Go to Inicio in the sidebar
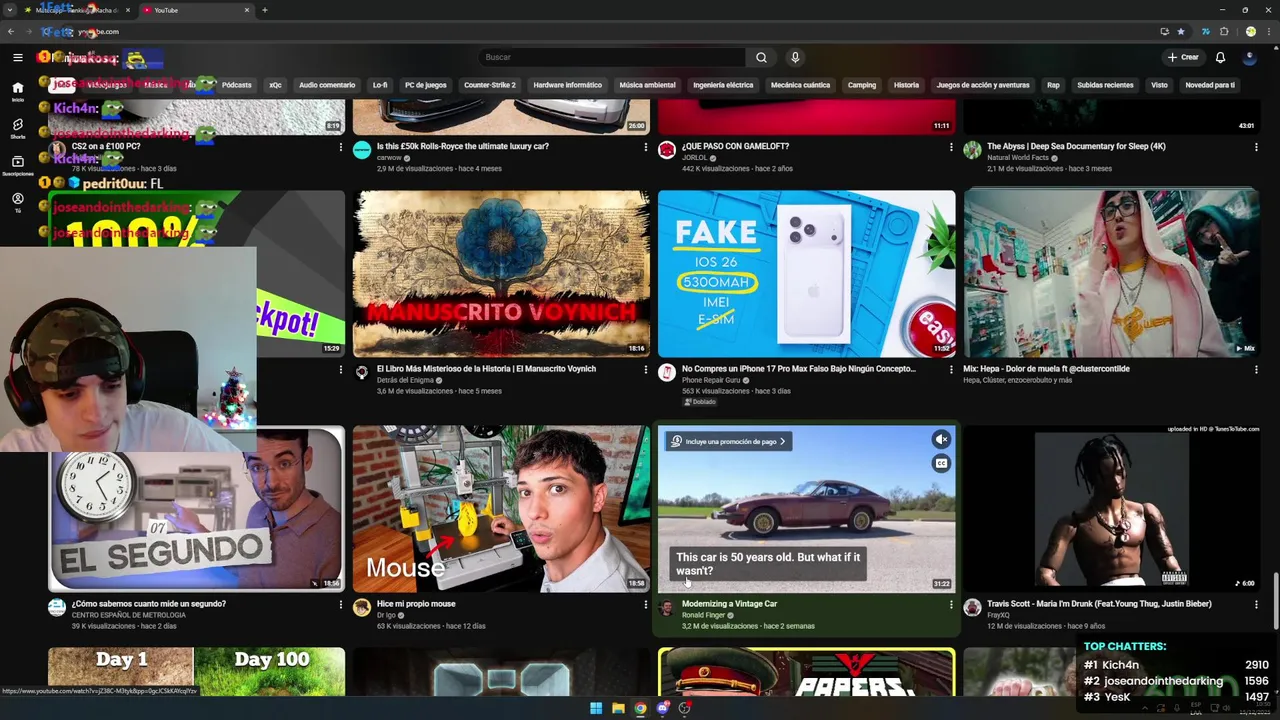The height and width of the screenshot is (720, 1280). point(18,92)
